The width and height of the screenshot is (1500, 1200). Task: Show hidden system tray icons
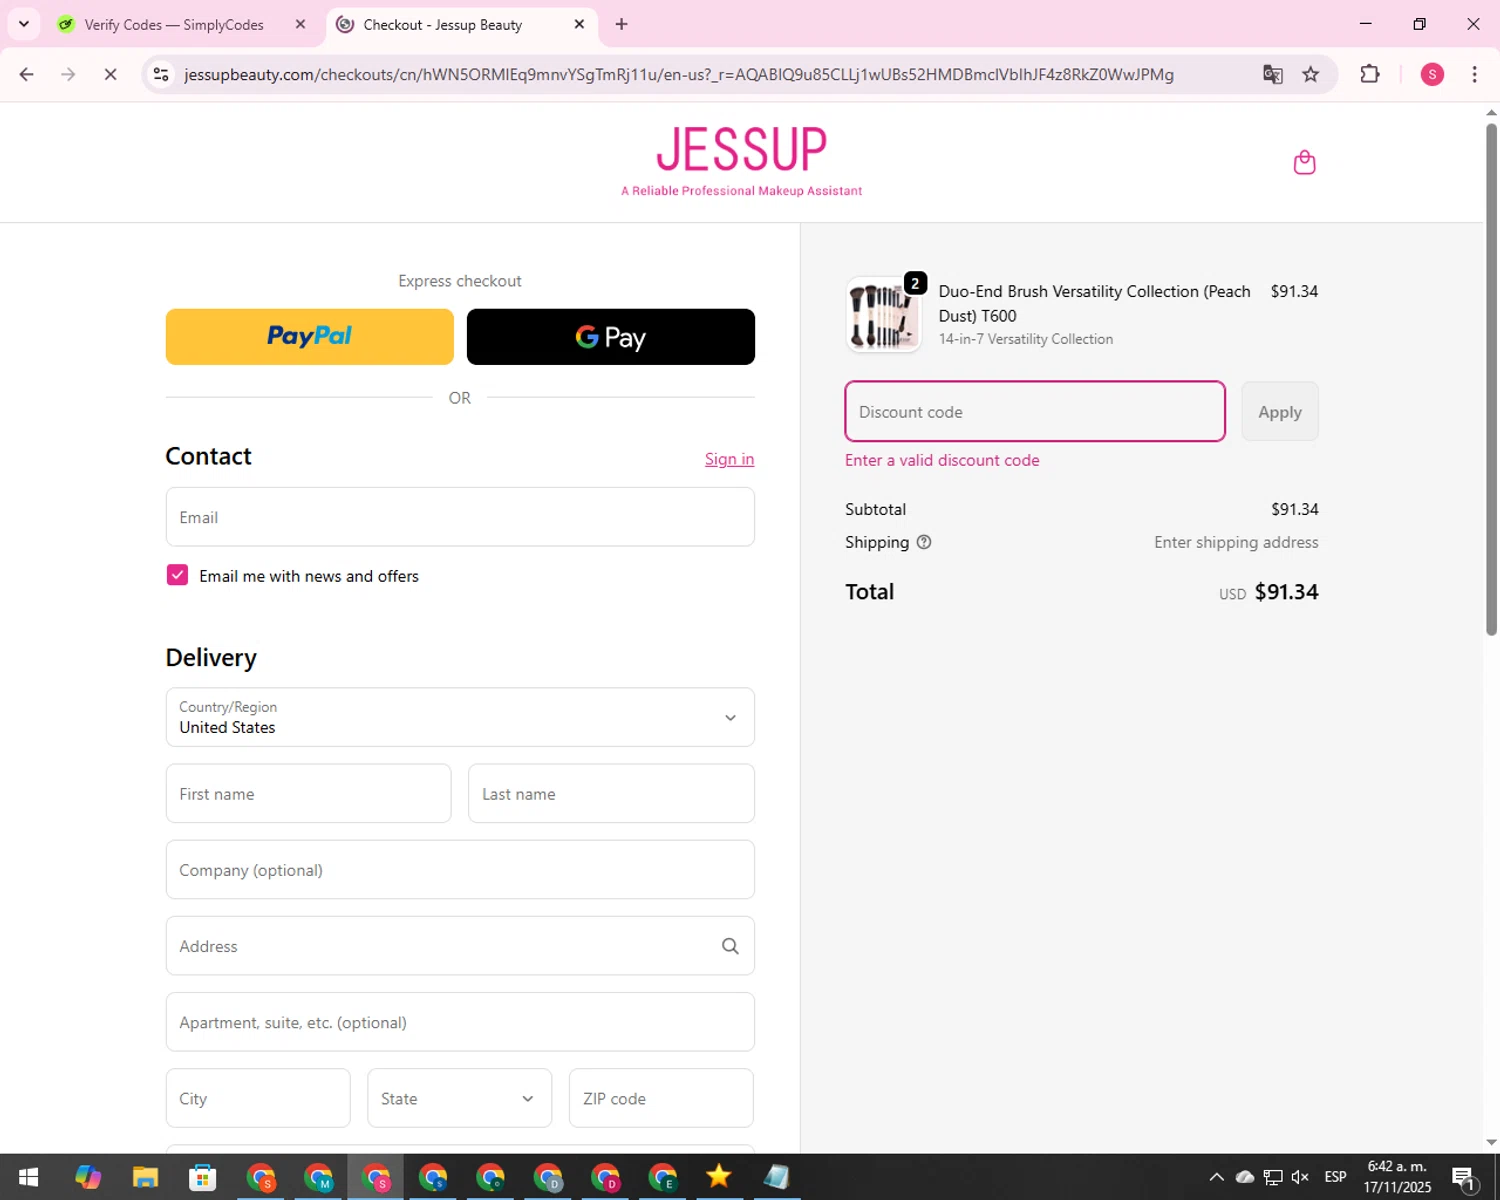[1216, 1177]
